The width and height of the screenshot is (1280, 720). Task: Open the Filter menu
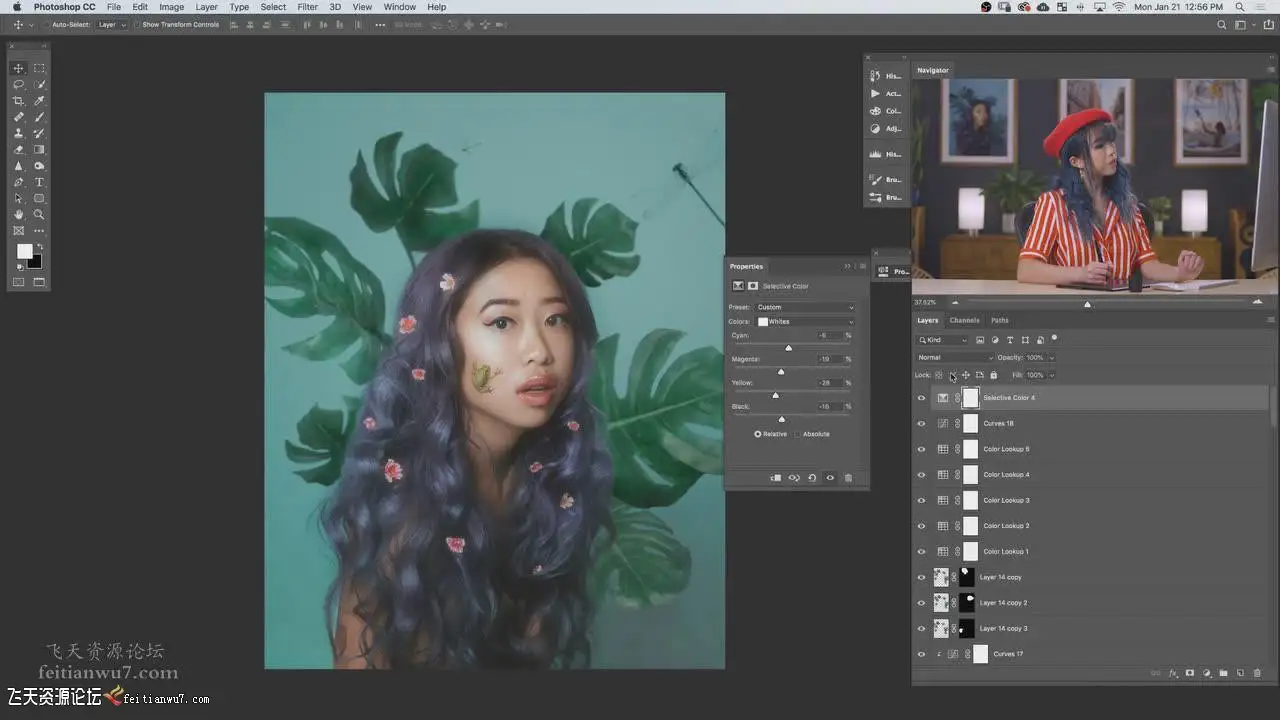(307, 7)
